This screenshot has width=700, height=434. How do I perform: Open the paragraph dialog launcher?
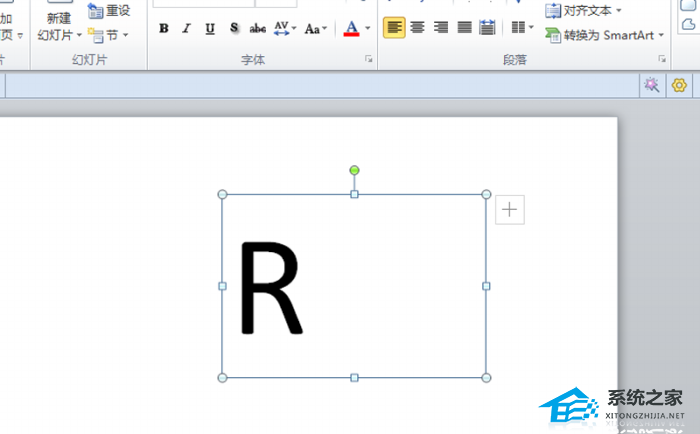(662, 60)
